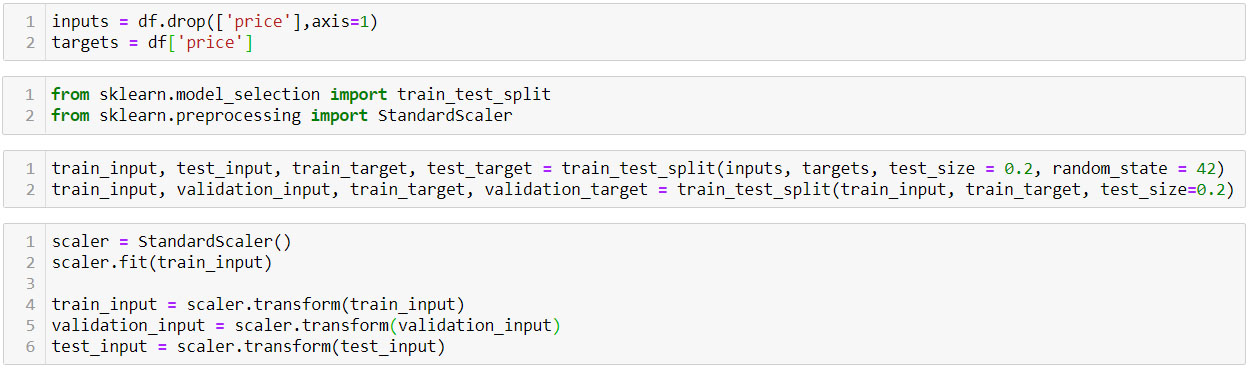
Task: Click the validation_input split line
Action: (643, 189)
